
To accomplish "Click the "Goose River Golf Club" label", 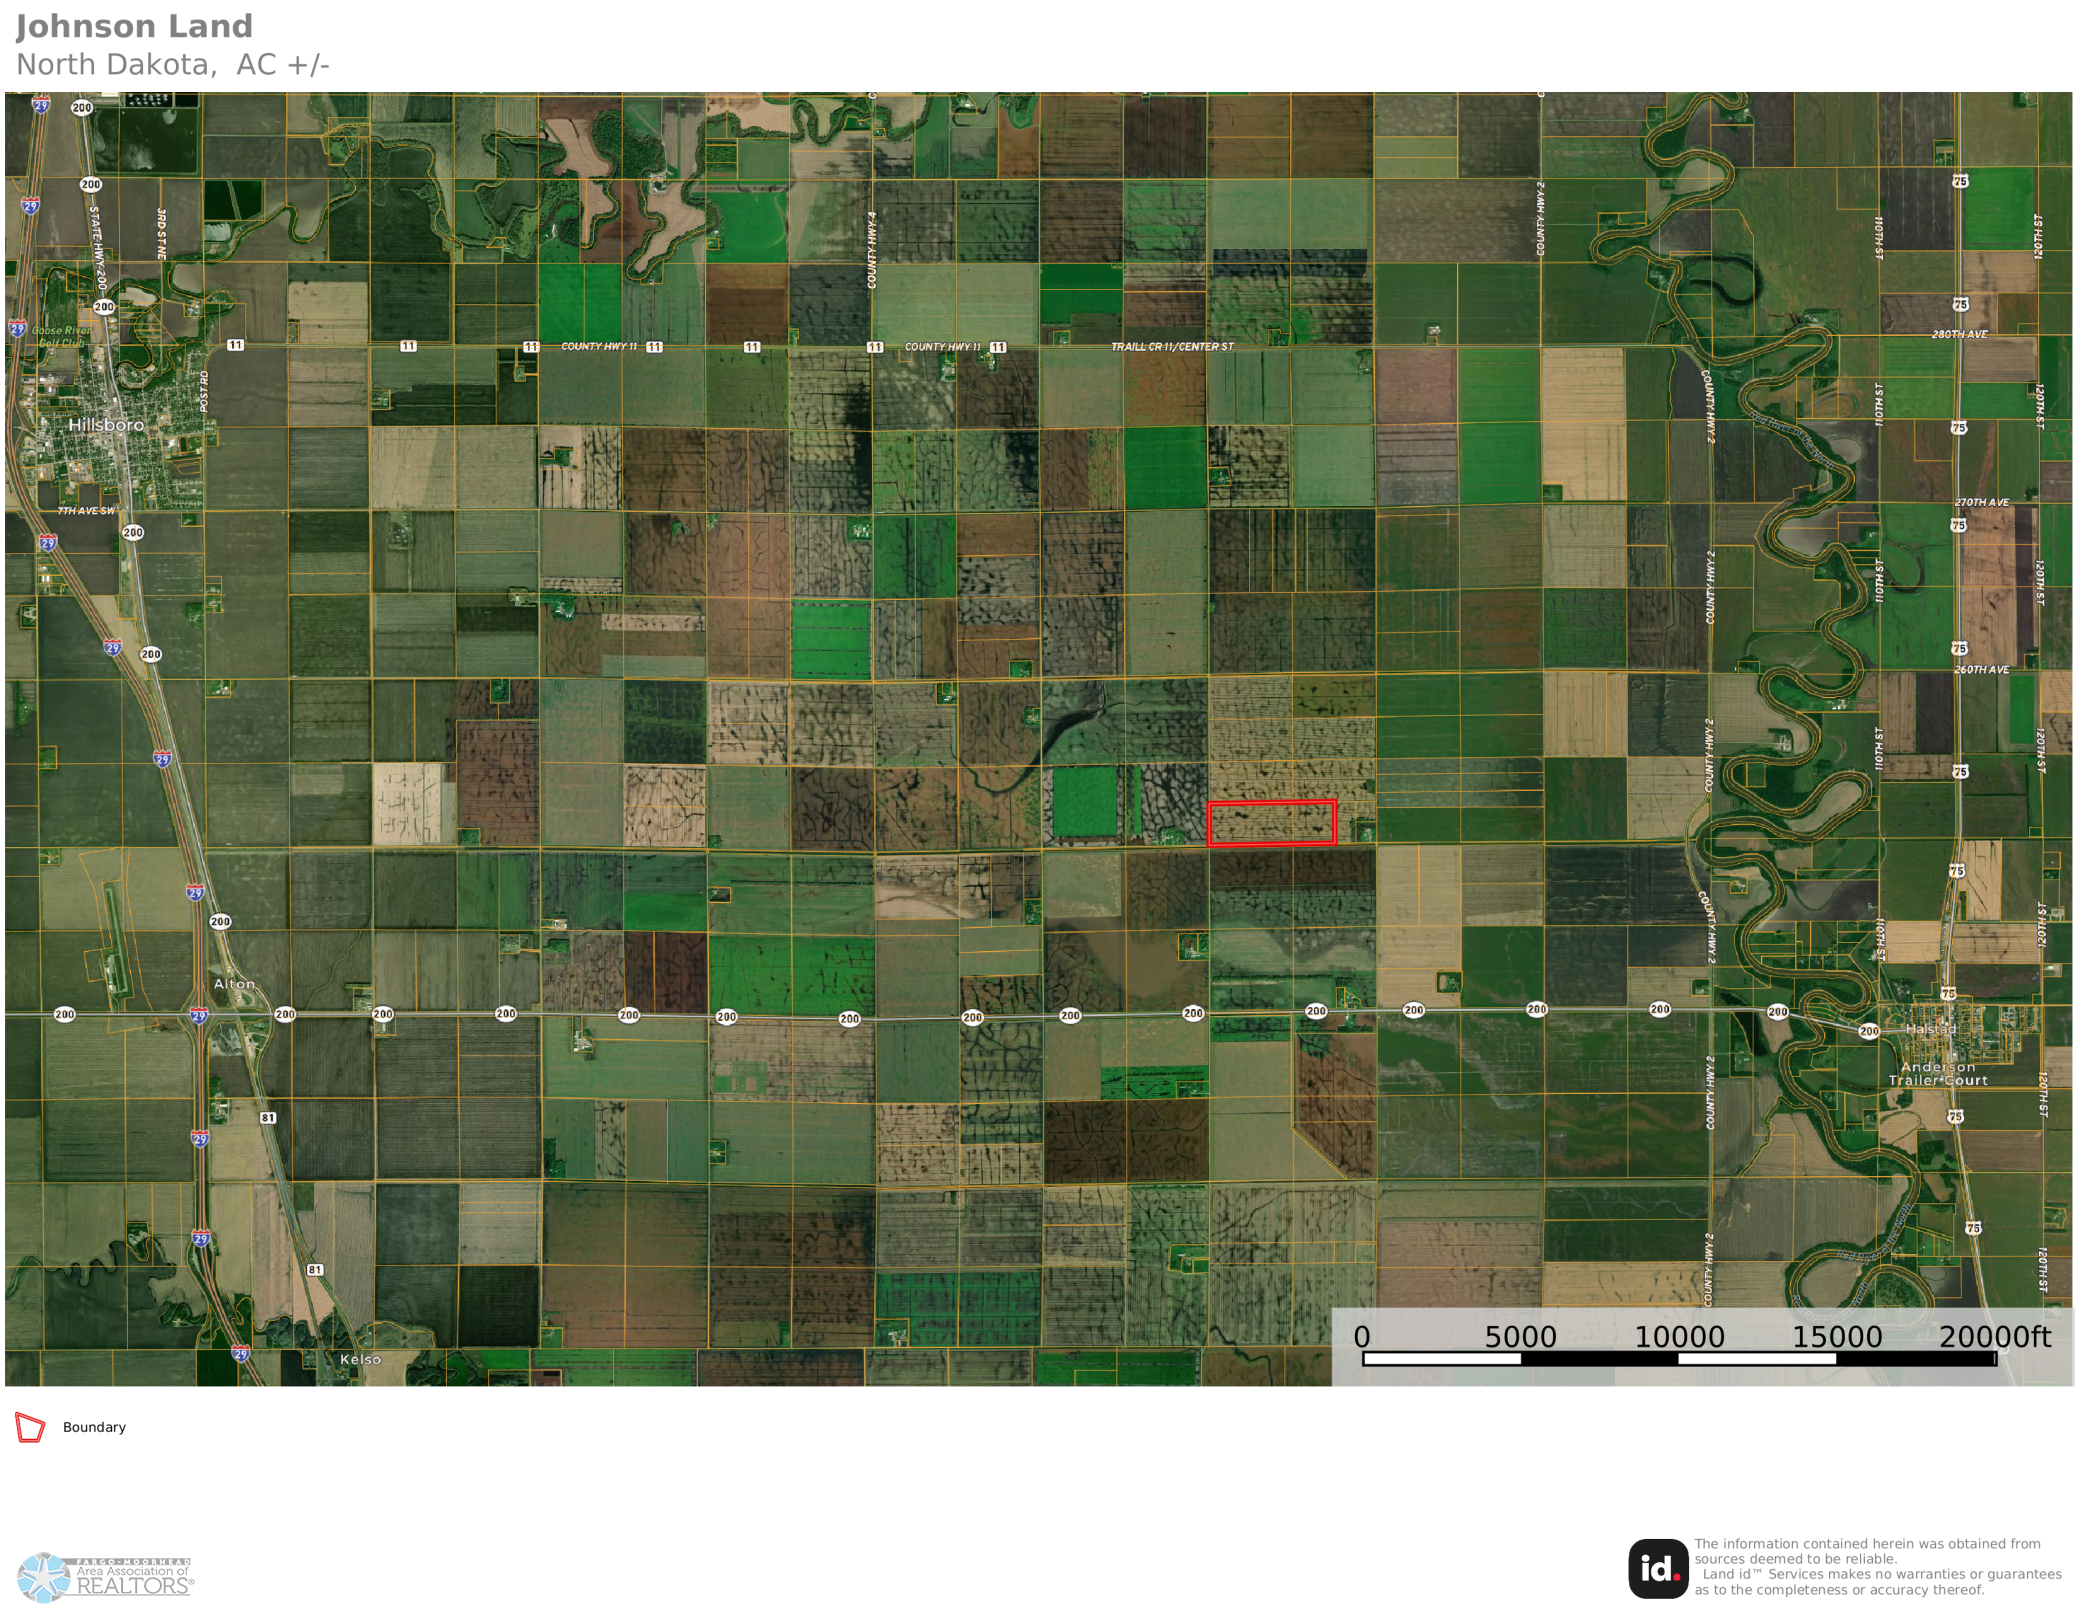I will (x=61, y=337).
